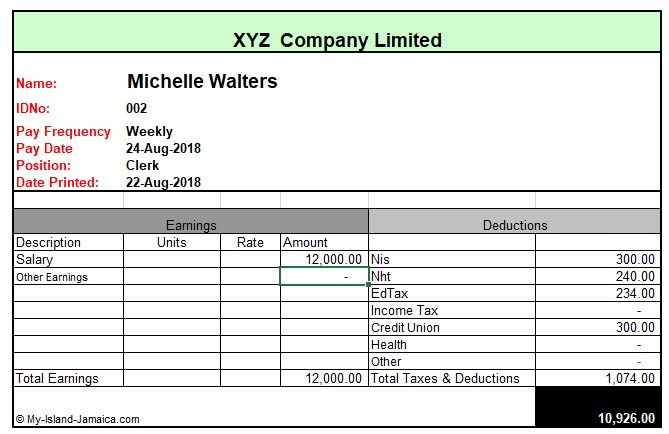669x434 pixels.
Task: Select the Credit Union amount 300.00
Action: 598,327
